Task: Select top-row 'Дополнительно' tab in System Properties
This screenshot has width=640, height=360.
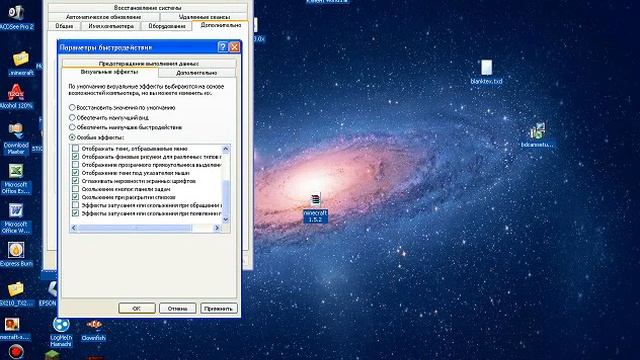Action: click(x=220, y=25)
